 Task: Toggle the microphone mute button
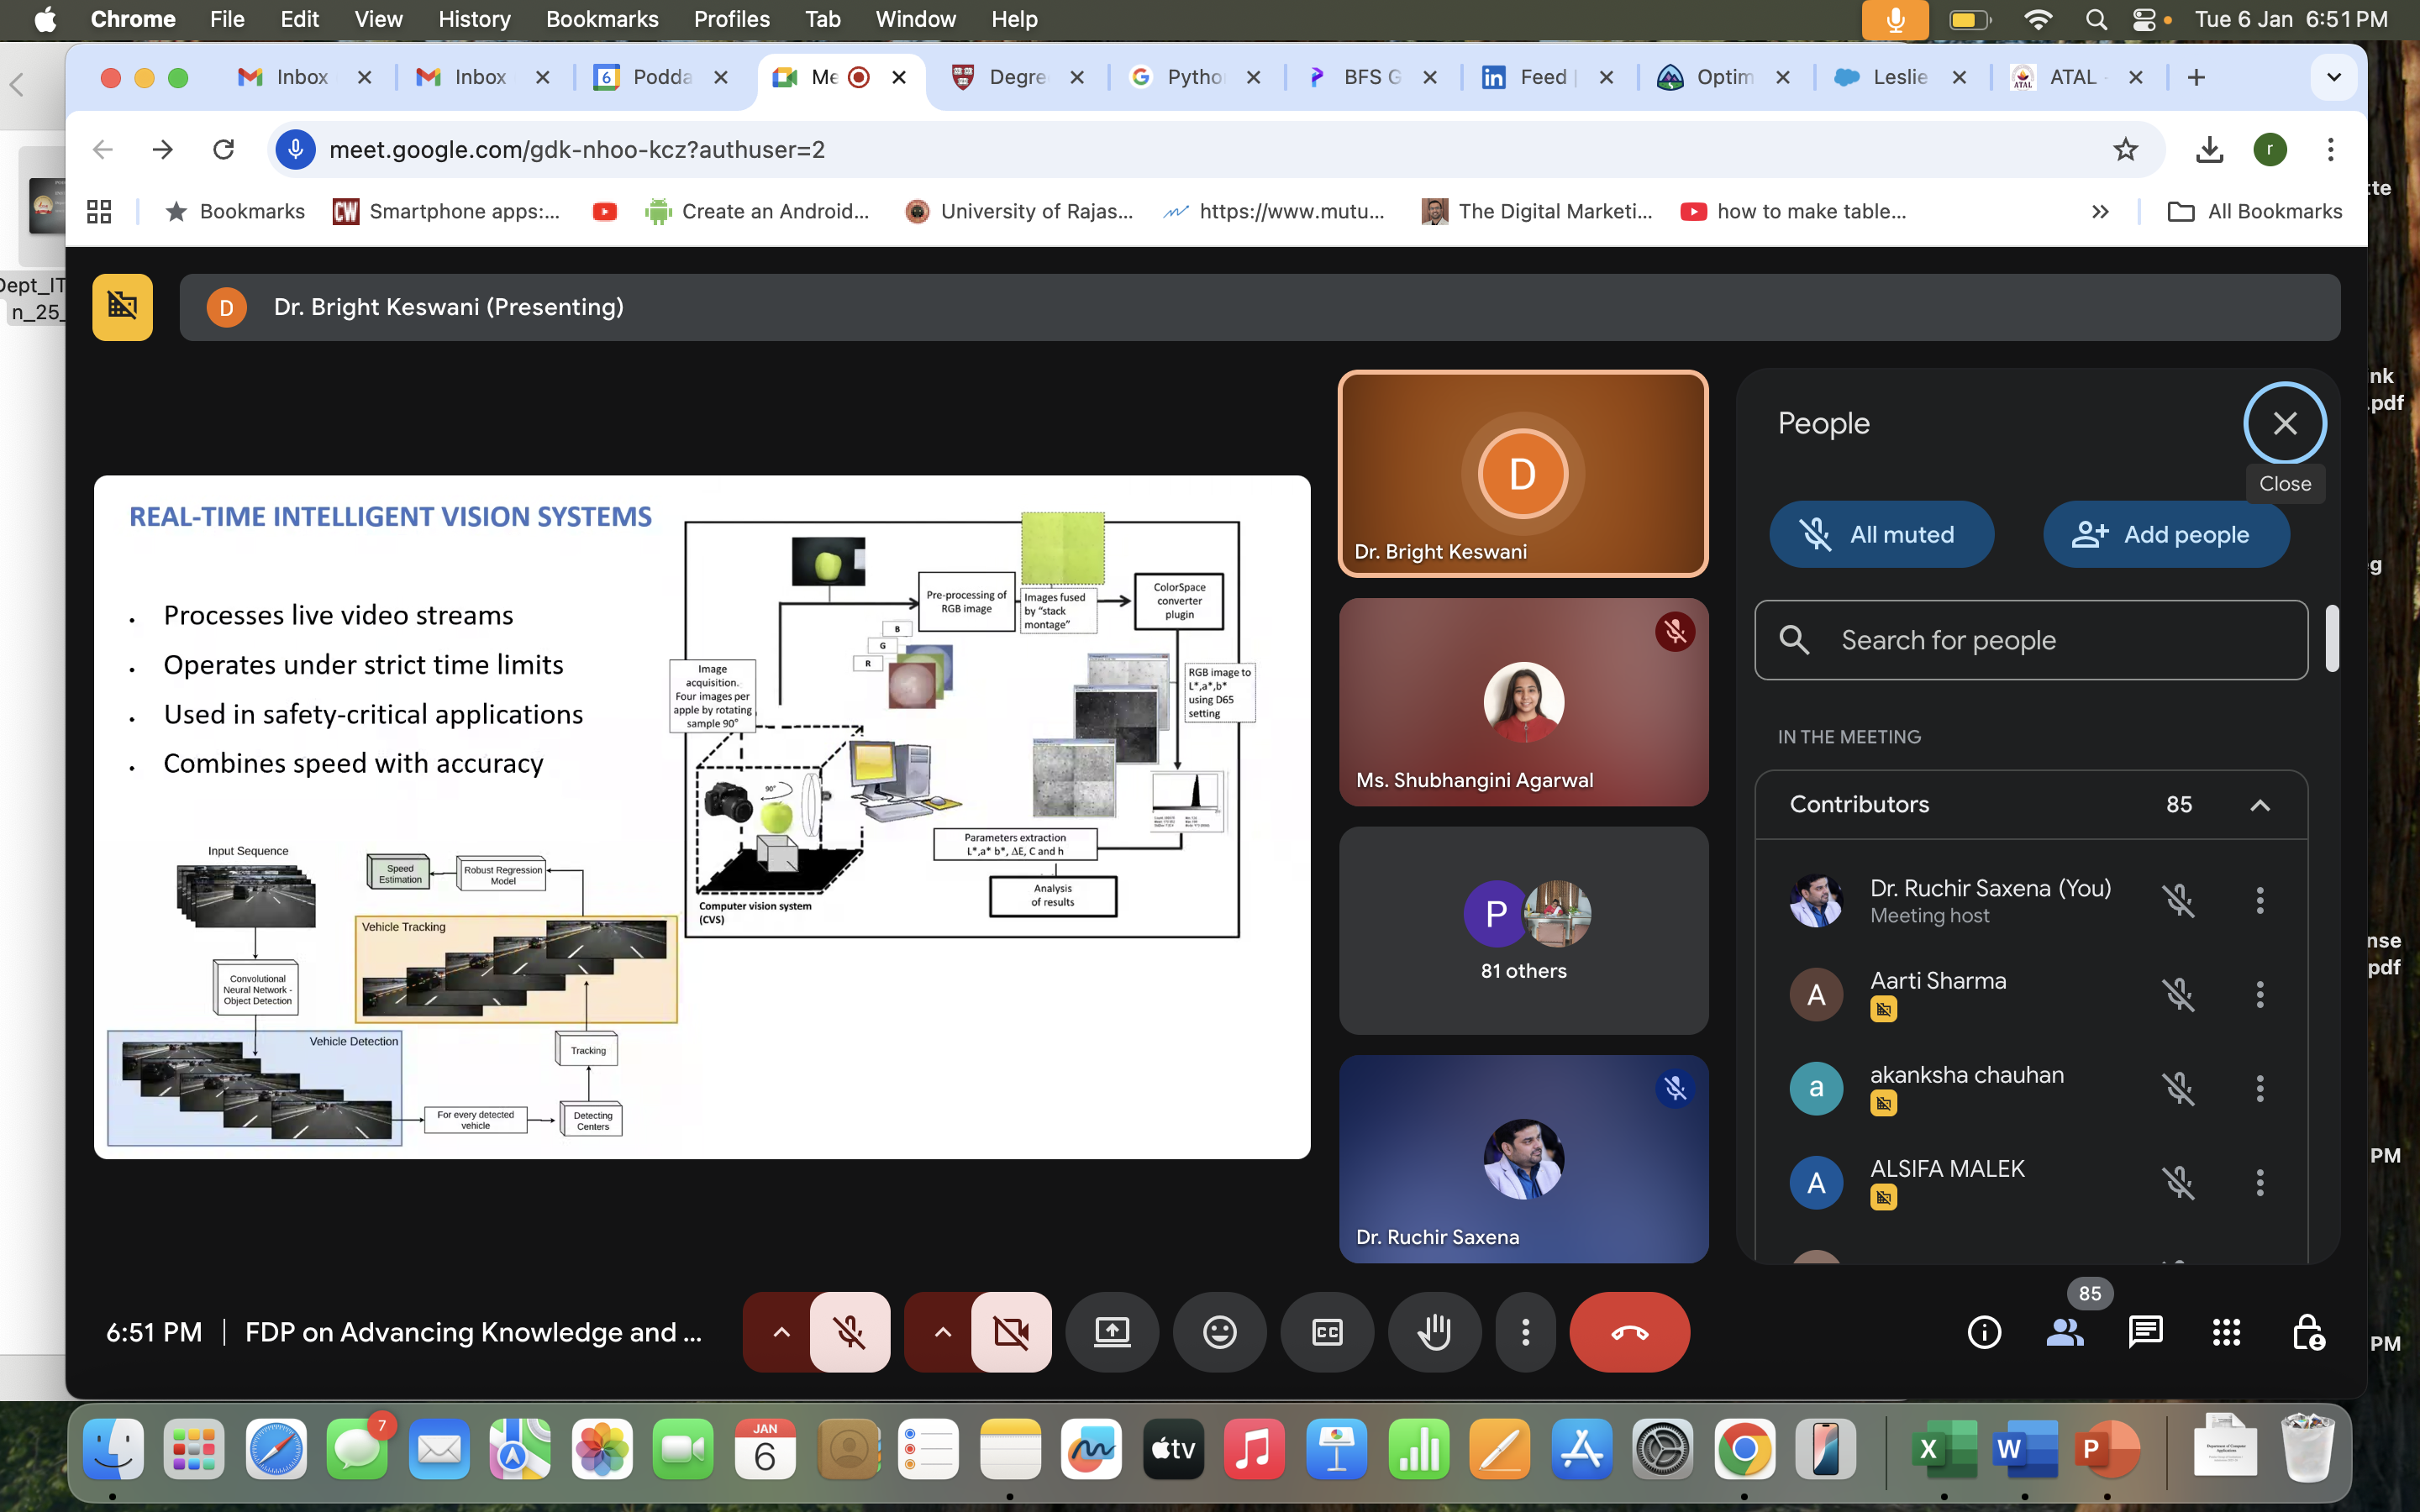(x=849, y=1332)
